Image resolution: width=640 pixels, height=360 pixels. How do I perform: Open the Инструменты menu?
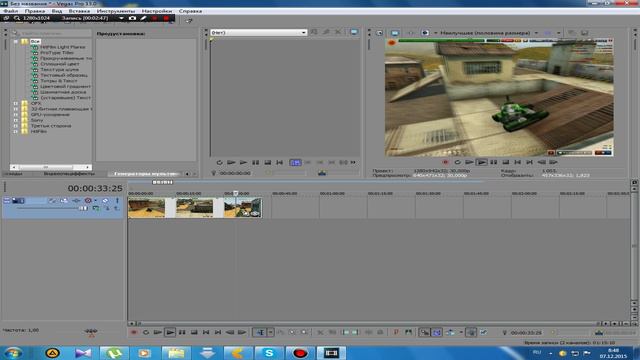(x=116, y=11)
